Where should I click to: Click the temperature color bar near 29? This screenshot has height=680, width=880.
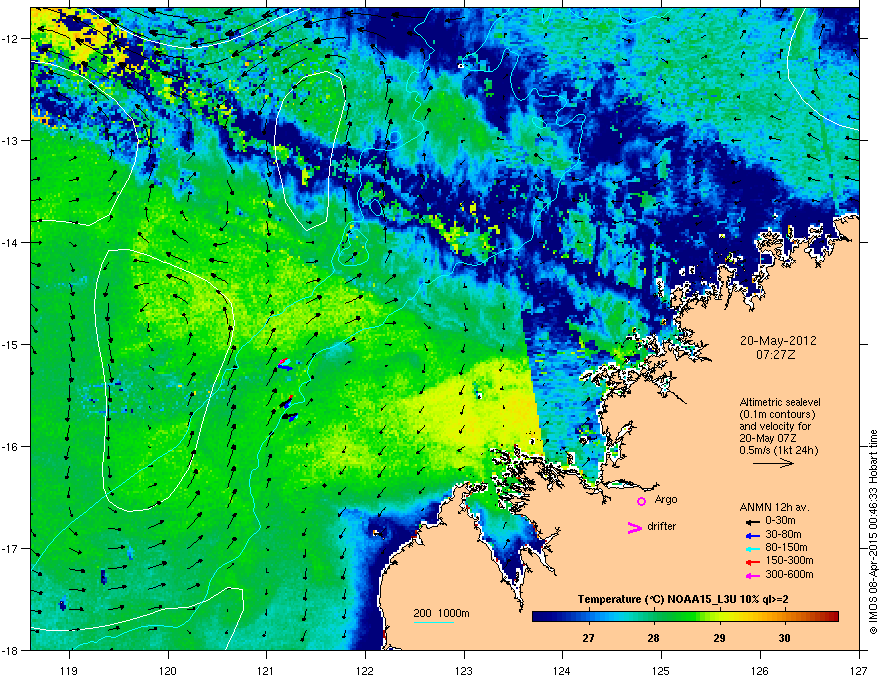pos(719,617)
